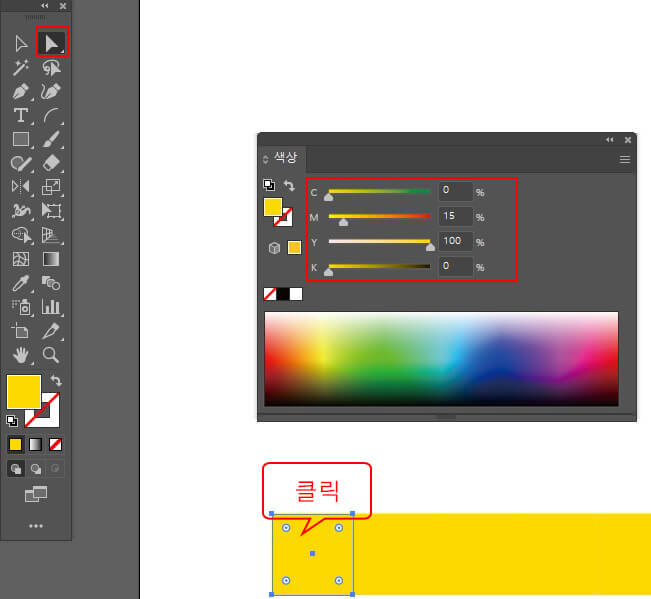Choose the Free Transform tool
The height and width of the screenshot is (599, 651).
coord(51,211)
